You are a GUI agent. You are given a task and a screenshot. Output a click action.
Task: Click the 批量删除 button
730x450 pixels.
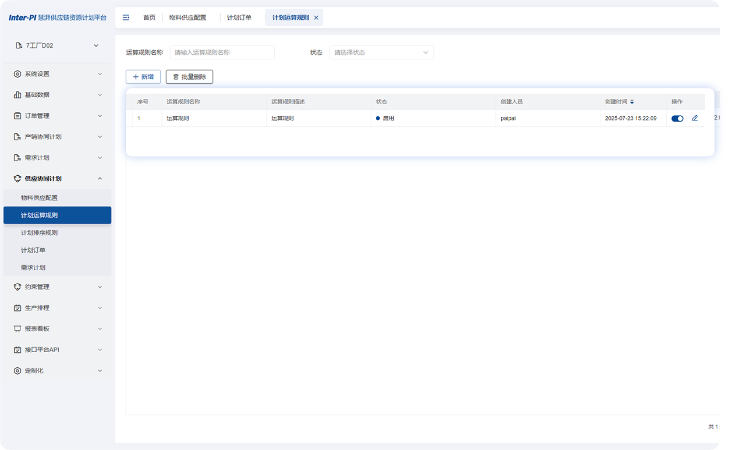pos(189,76)
